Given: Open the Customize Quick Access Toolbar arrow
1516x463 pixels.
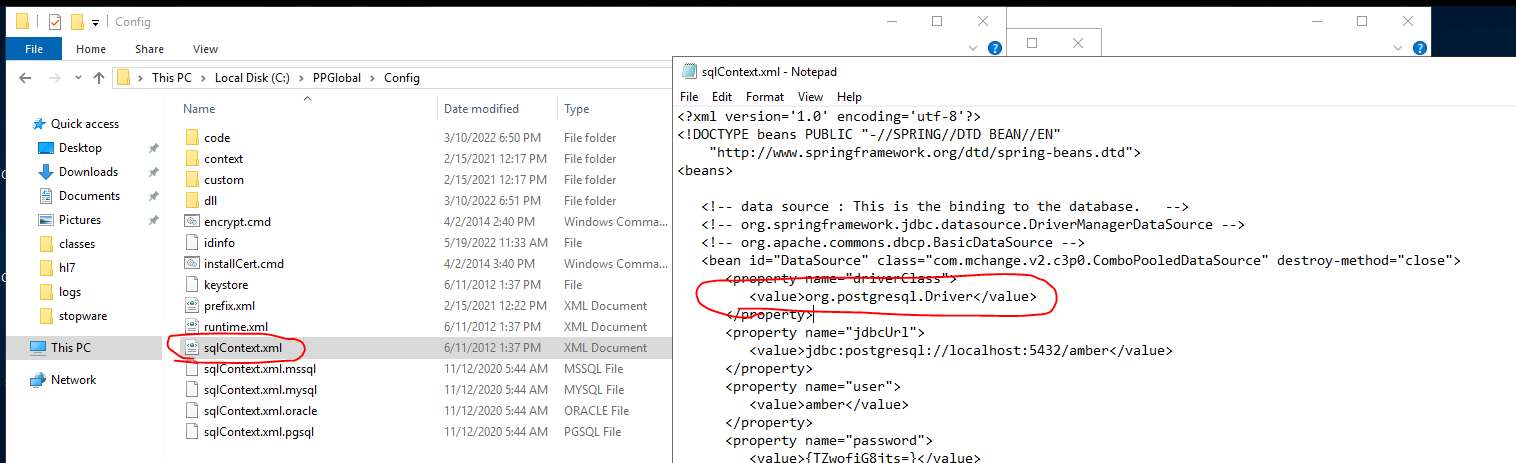Looking at the screenshot, I should click(x=95, y=22).
